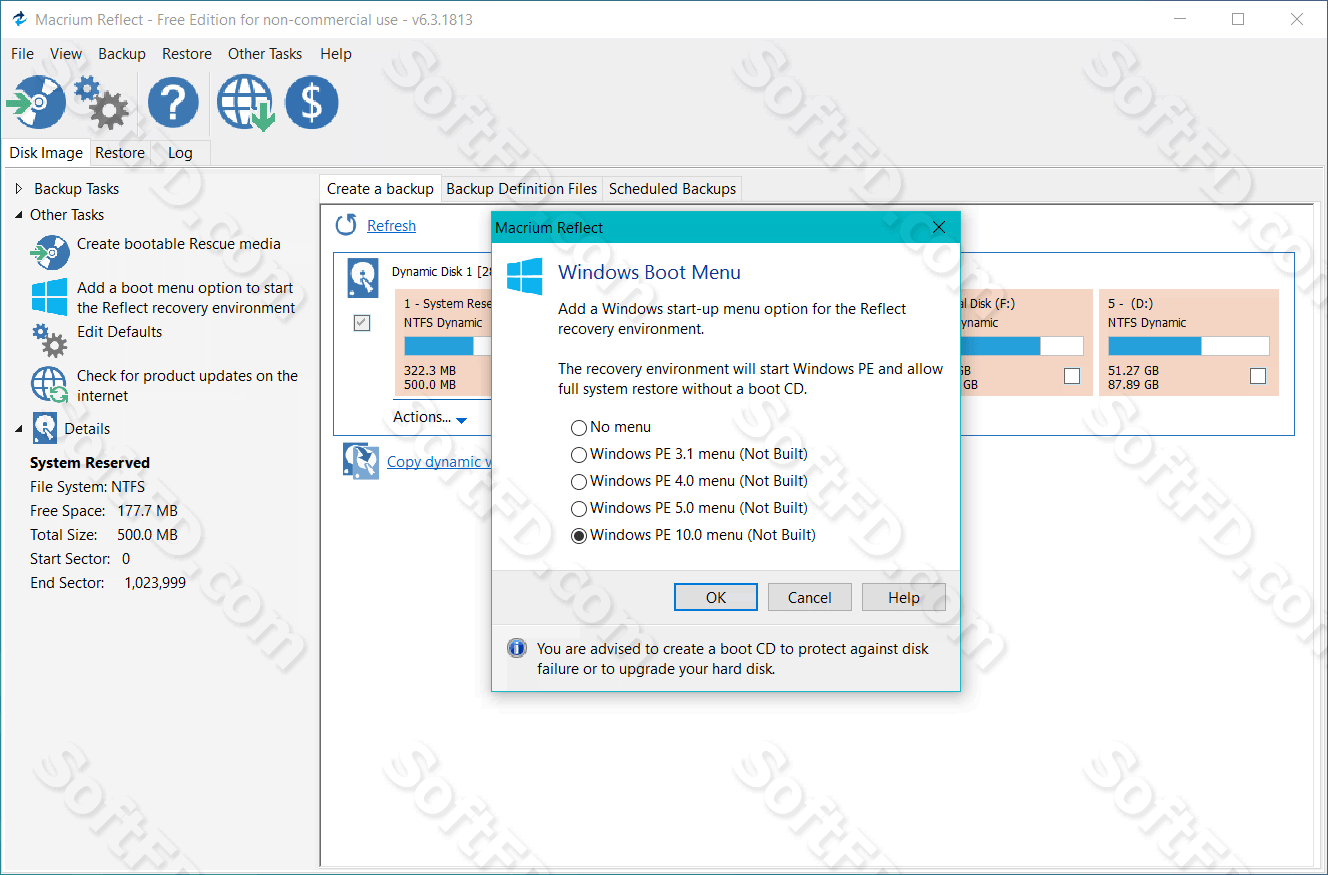Click Check for product updates link
1328x875 pixels.
(187, 386)
